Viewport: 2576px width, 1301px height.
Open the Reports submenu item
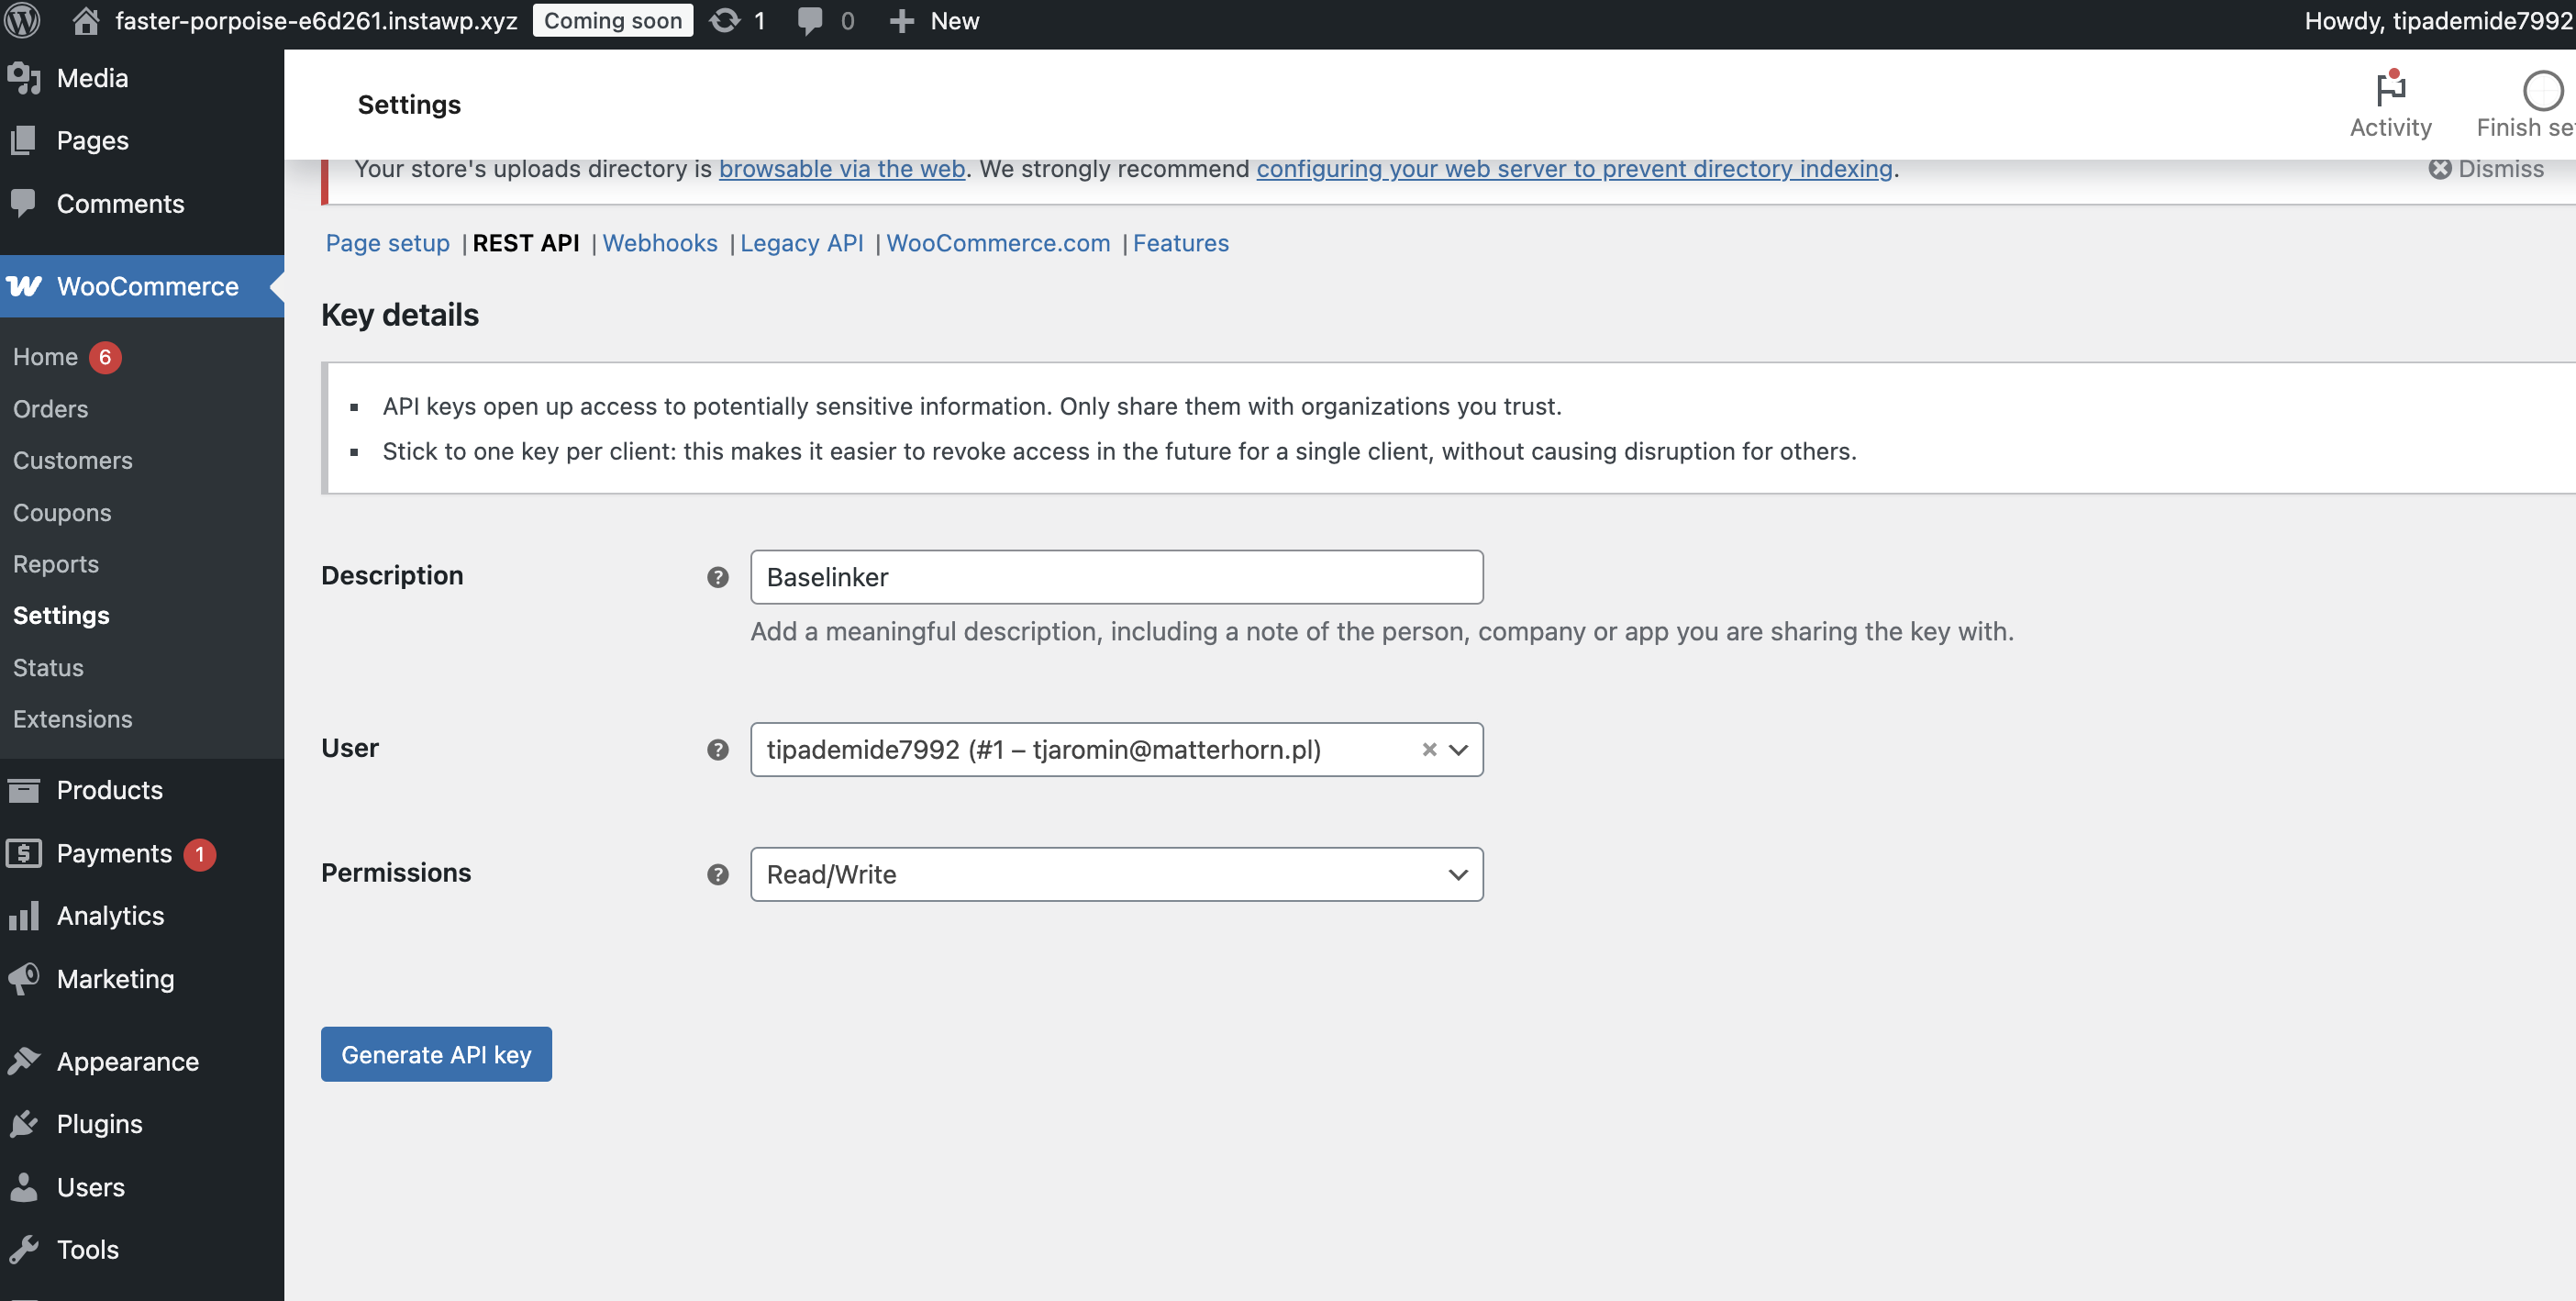tap(56, 564)
